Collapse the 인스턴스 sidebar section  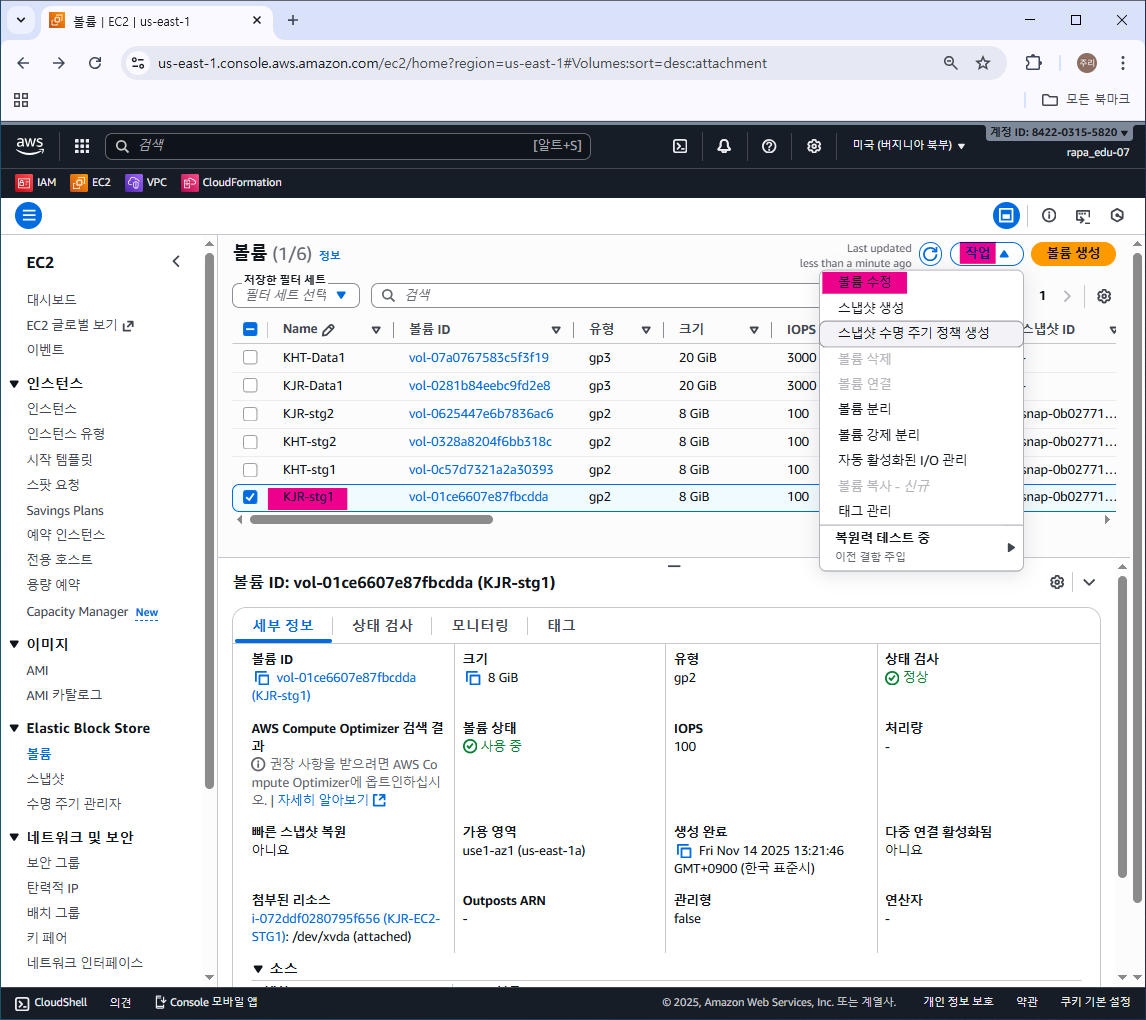(x=14, y=384)
